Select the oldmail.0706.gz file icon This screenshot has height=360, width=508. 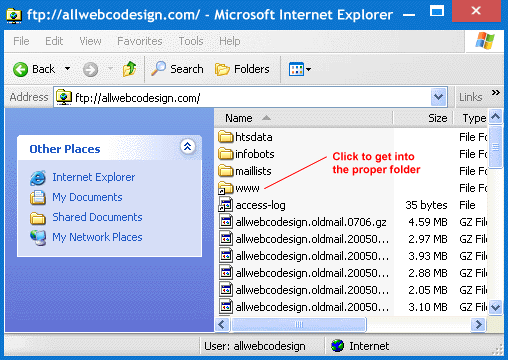tap(226, 222)
